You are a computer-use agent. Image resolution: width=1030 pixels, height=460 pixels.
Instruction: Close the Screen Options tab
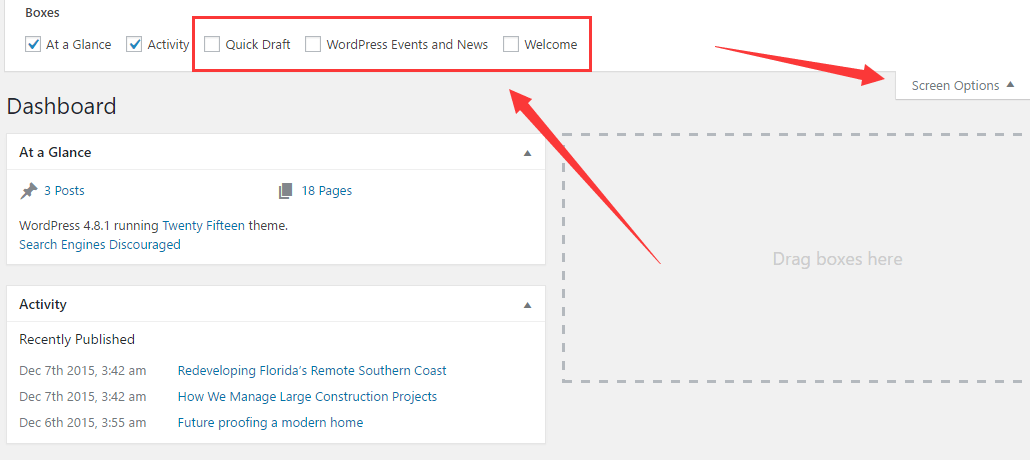962,86
